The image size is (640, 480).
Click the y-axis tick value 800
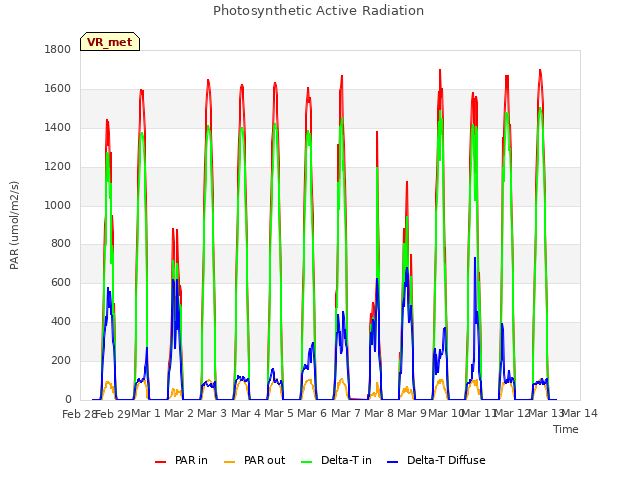coord(61,244)
